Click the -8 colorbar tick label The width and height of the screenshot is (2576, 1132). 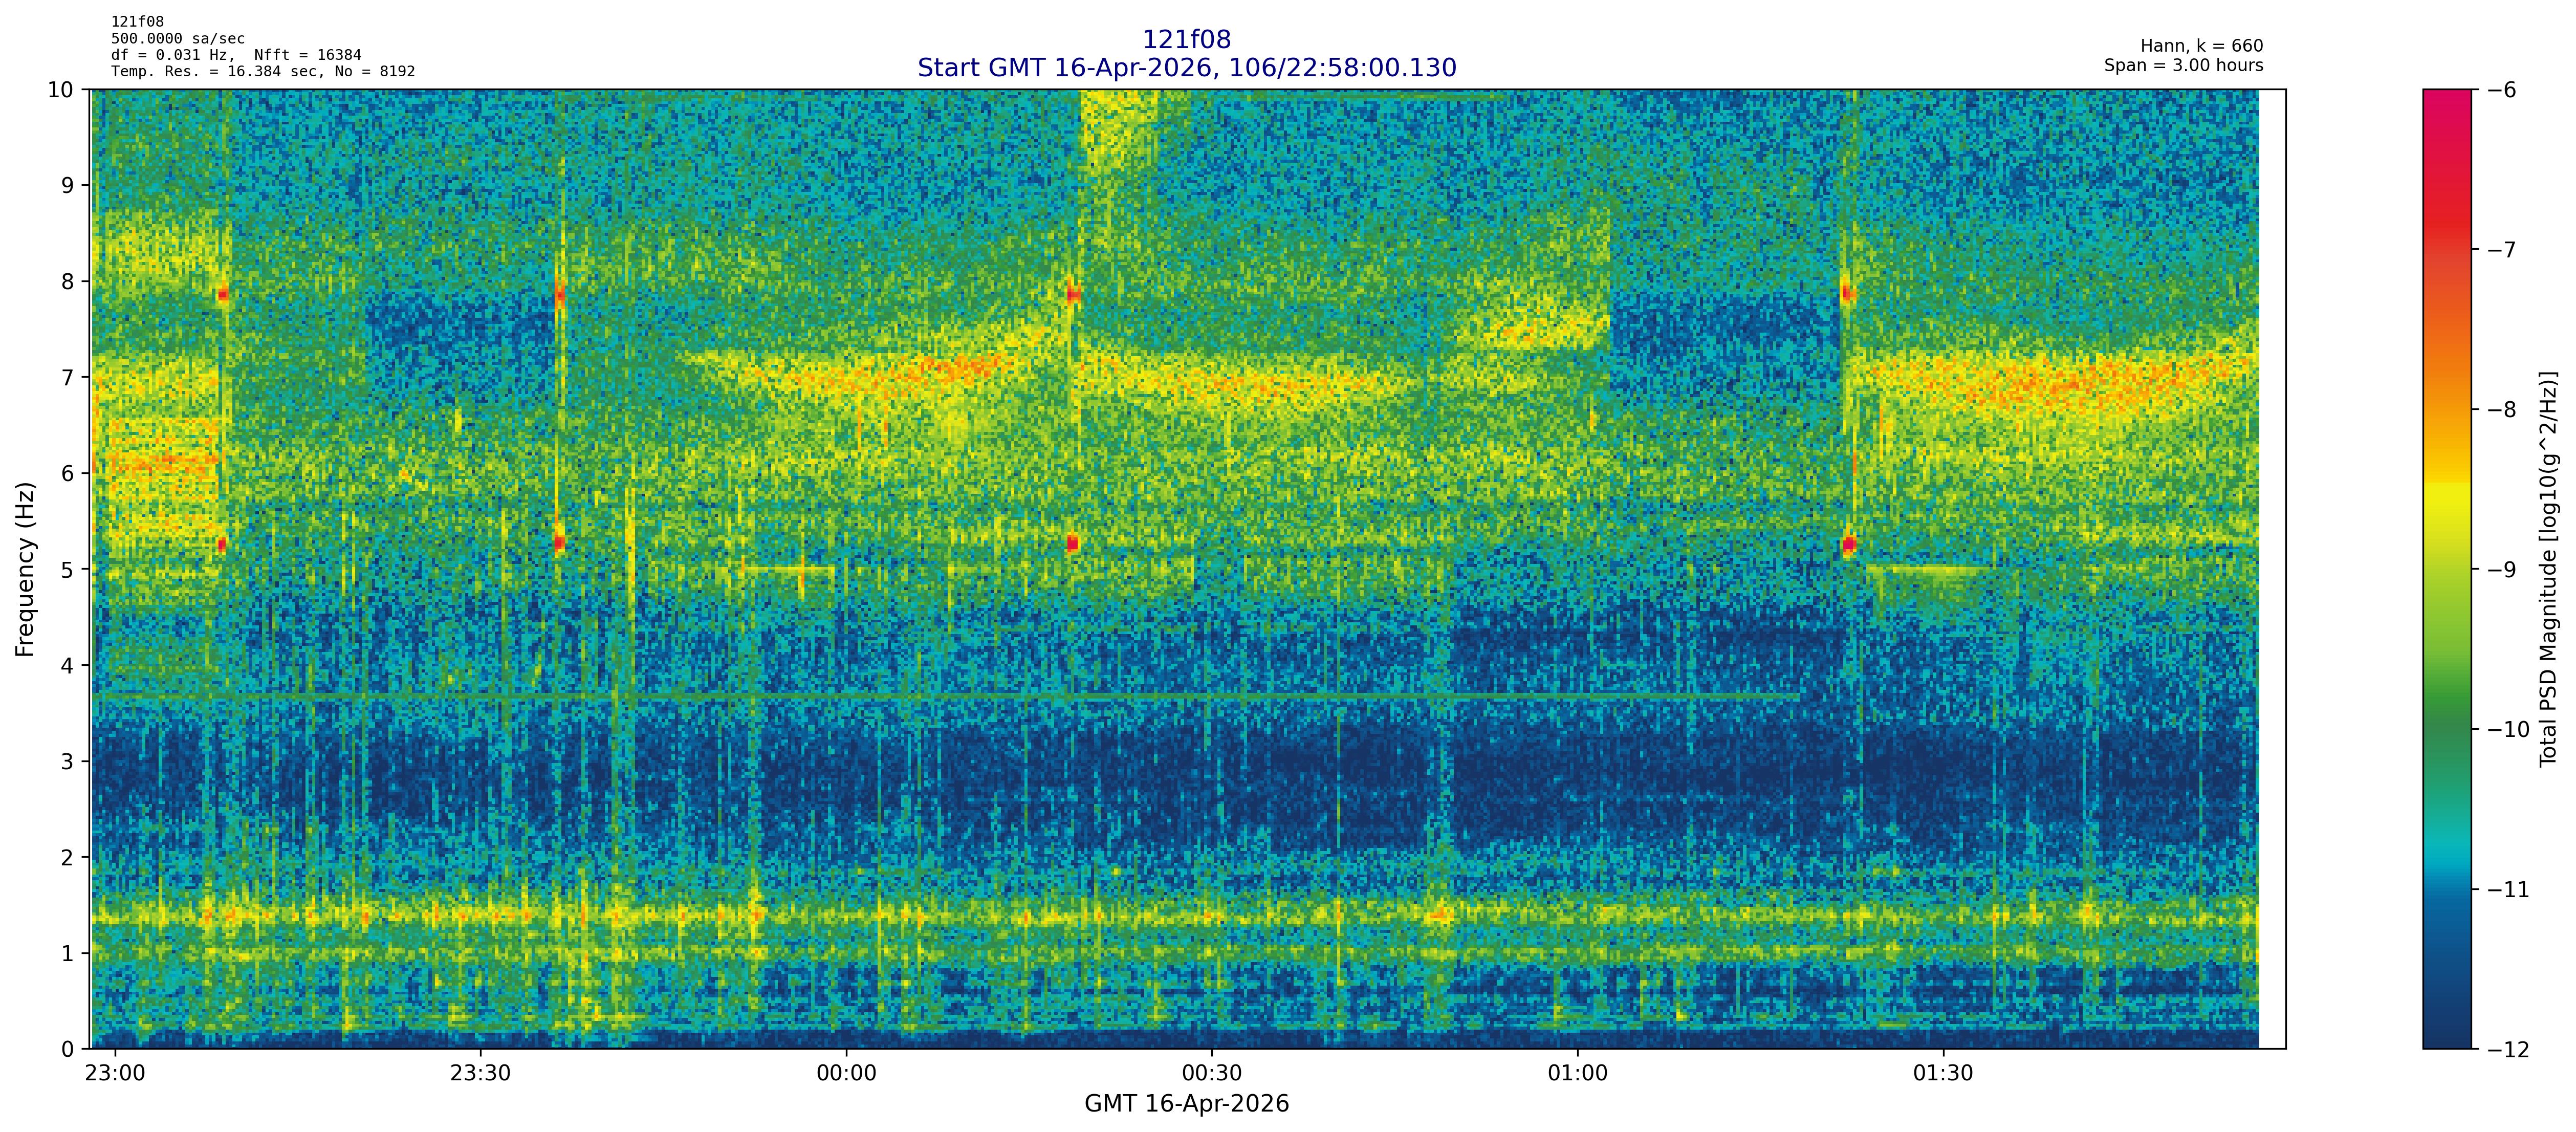tap(2500, 410)
